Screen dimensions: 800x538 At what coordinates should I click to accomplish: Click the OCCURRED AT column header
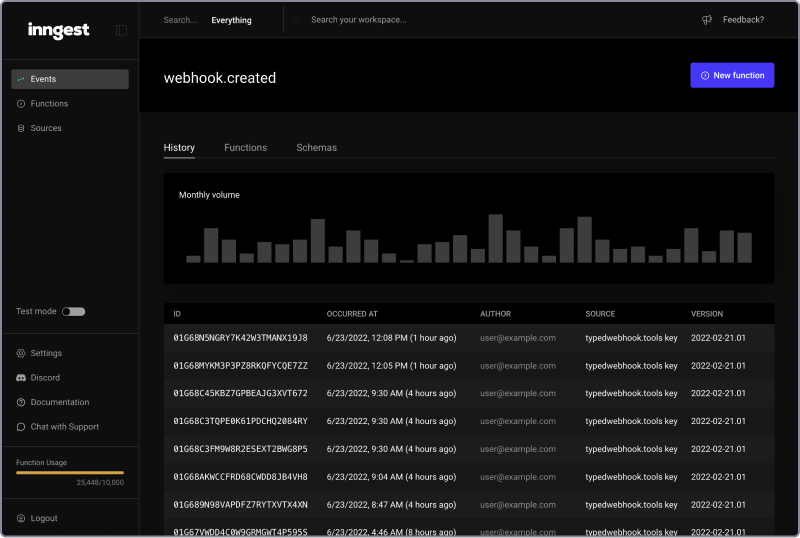[352, 314]
